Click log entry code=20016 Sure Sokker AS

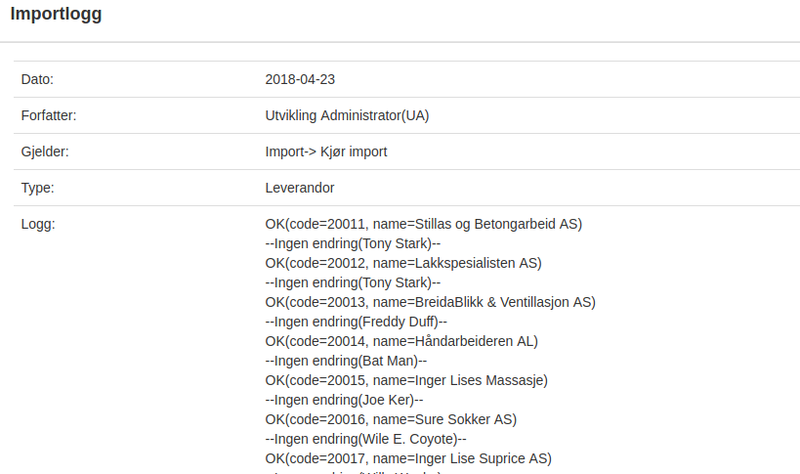[391, 419]
